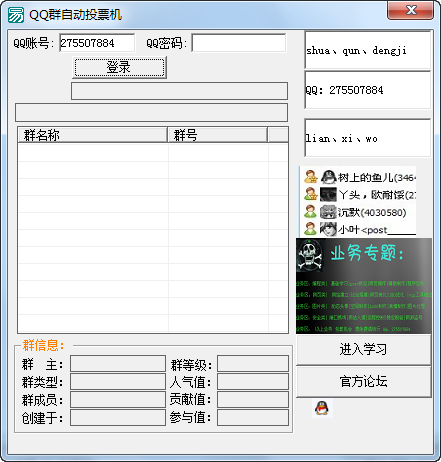441x462 pixels.
Task: Click the 群主 info field
Action: point(118,363)
